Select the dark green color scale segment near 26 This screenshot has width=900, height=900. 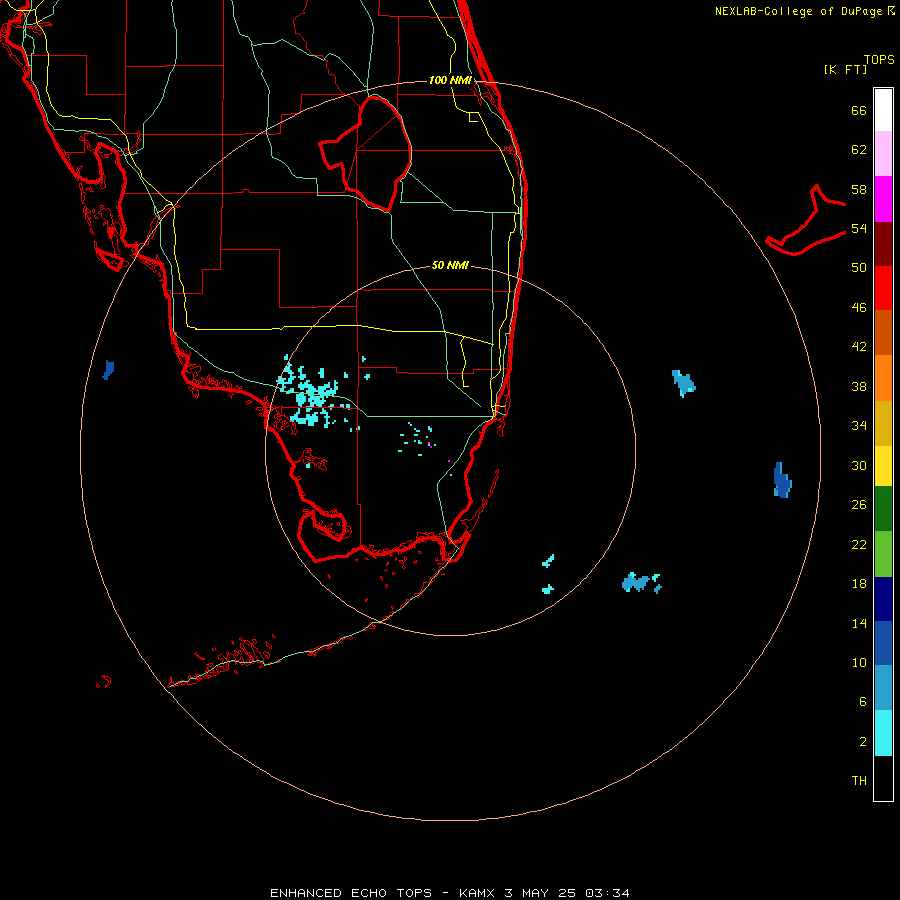[x=883, y=509]
